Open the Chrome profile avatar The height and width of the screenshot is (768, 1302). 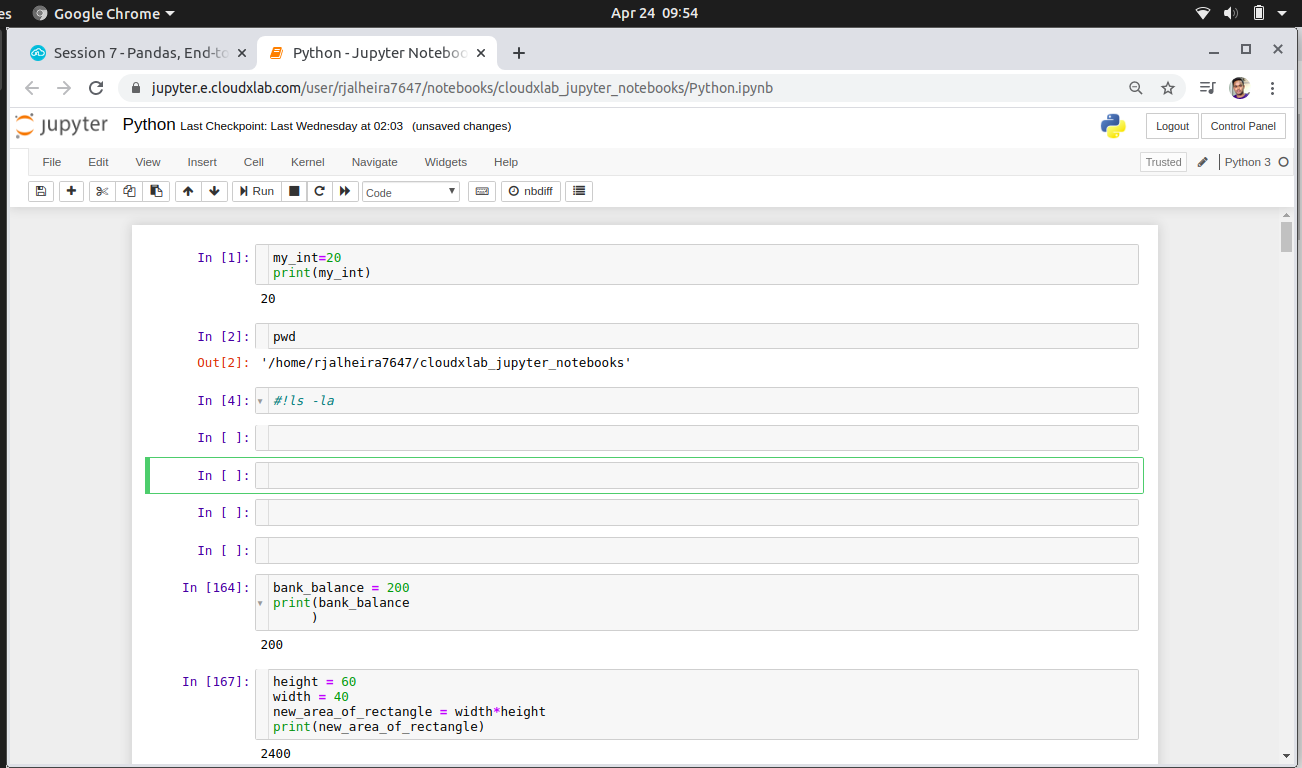pos(1240,88)
